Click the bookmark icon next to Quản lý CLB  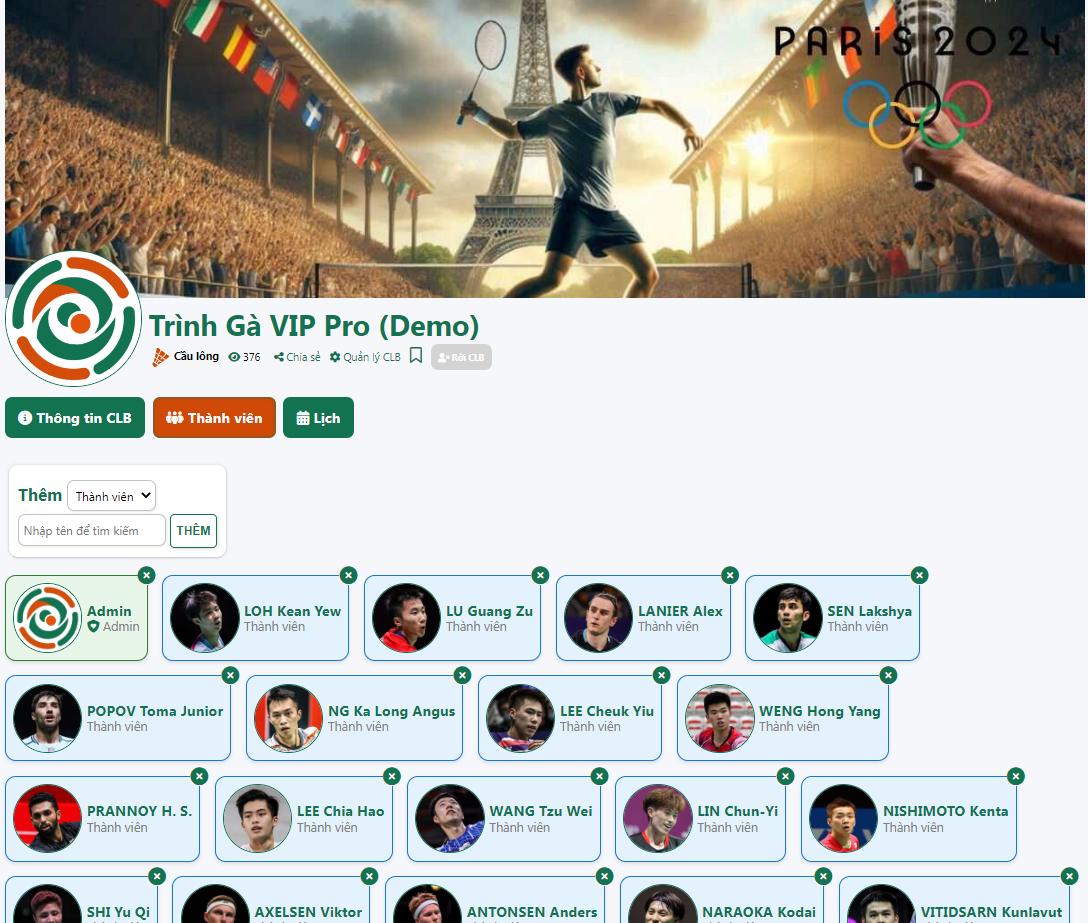pyautogui.click(x=416, y=355)
